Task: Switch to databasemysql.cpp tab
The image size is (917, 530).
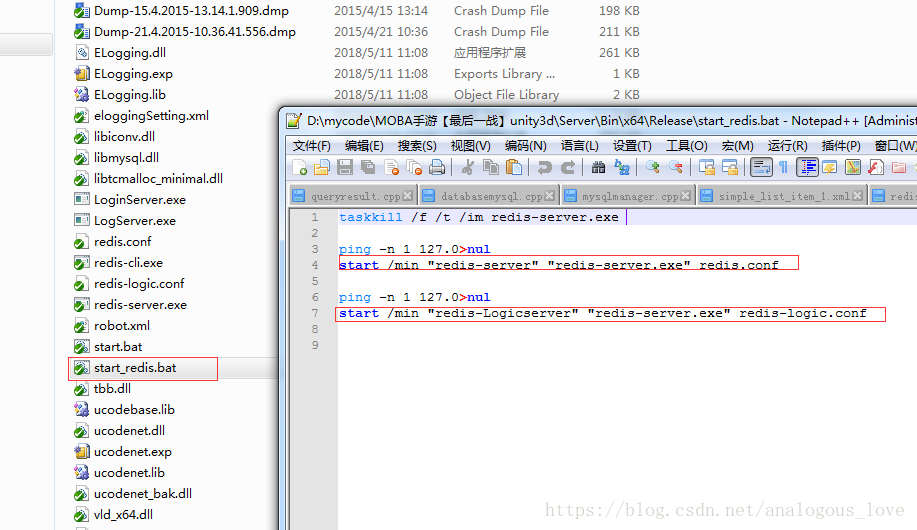Action: coord(488,196)
